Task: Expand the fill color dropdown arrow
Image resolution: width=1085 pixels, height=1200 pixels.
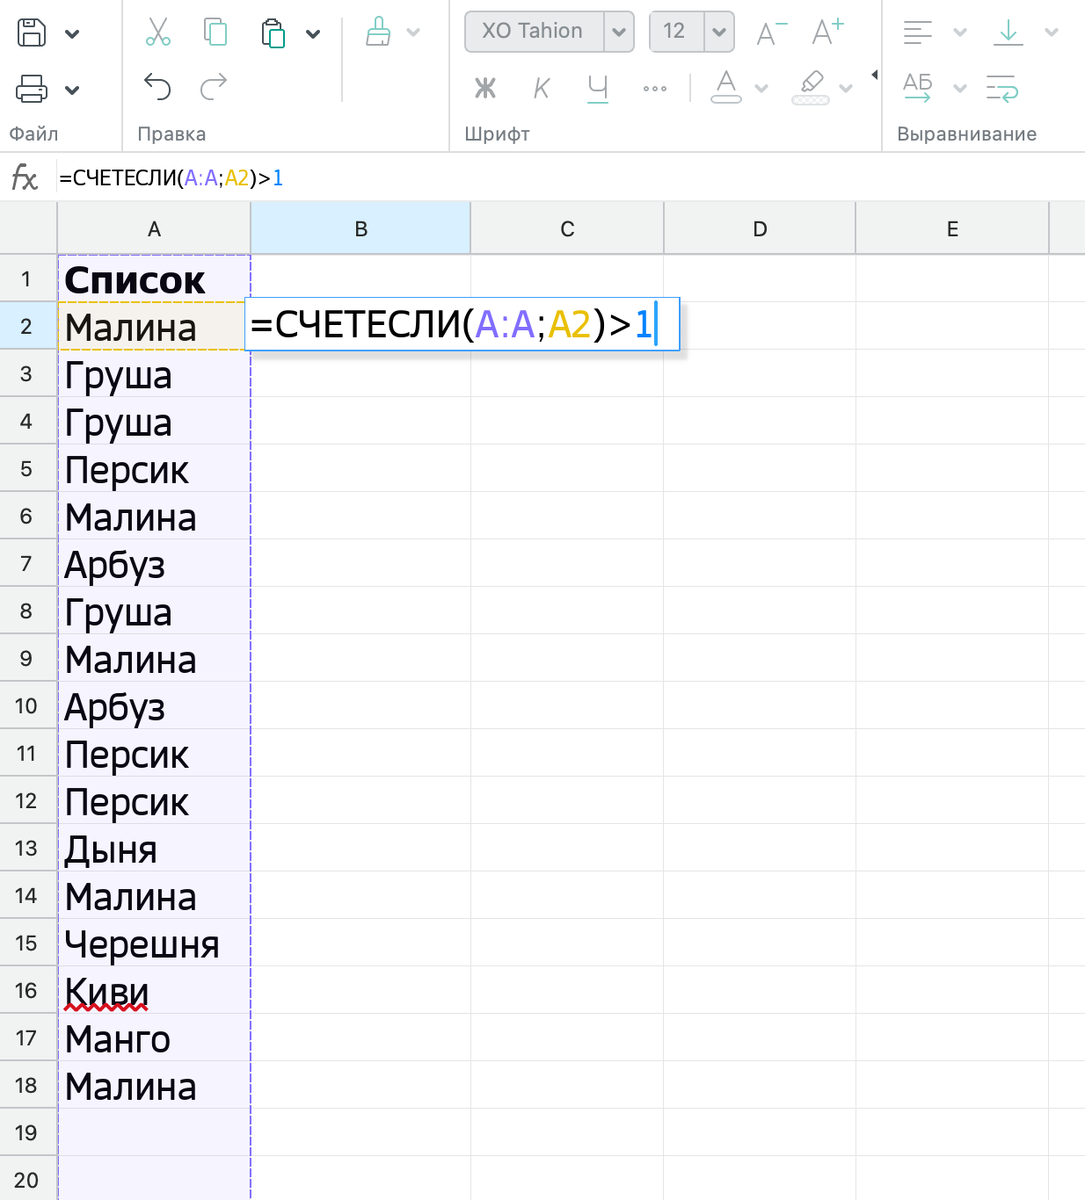Action: (x=846, y=89)
